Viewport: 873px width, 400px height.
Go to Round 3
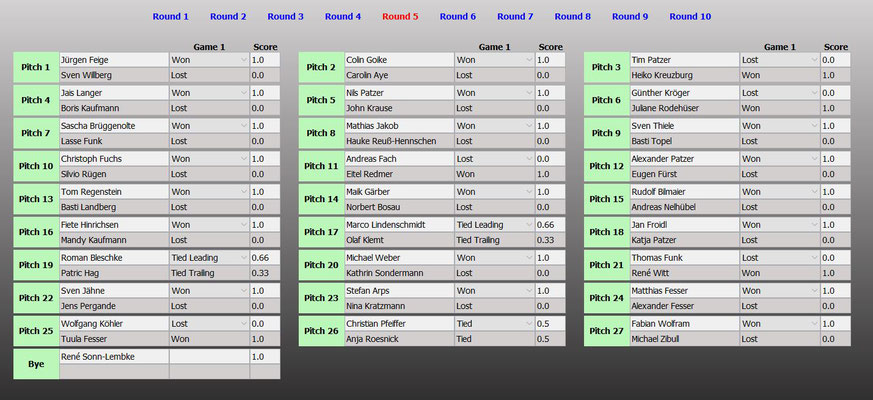[285, 16]
